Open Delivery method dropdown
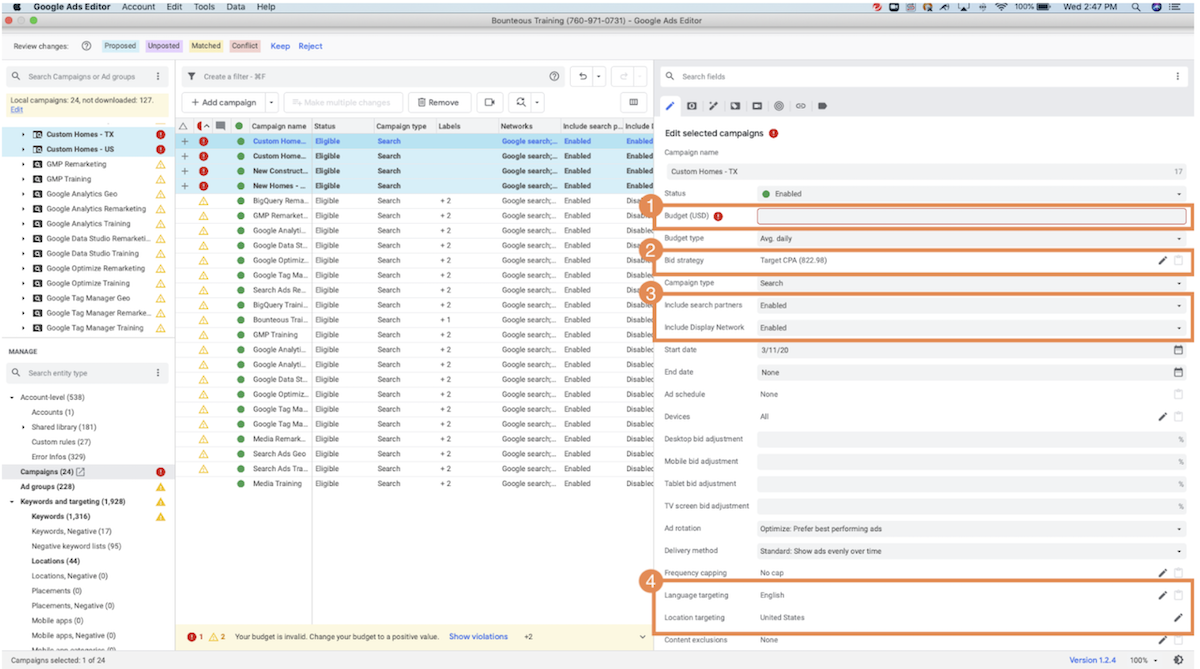Image resolution: width=1200 pixels, height=669 pixels. 971,551
